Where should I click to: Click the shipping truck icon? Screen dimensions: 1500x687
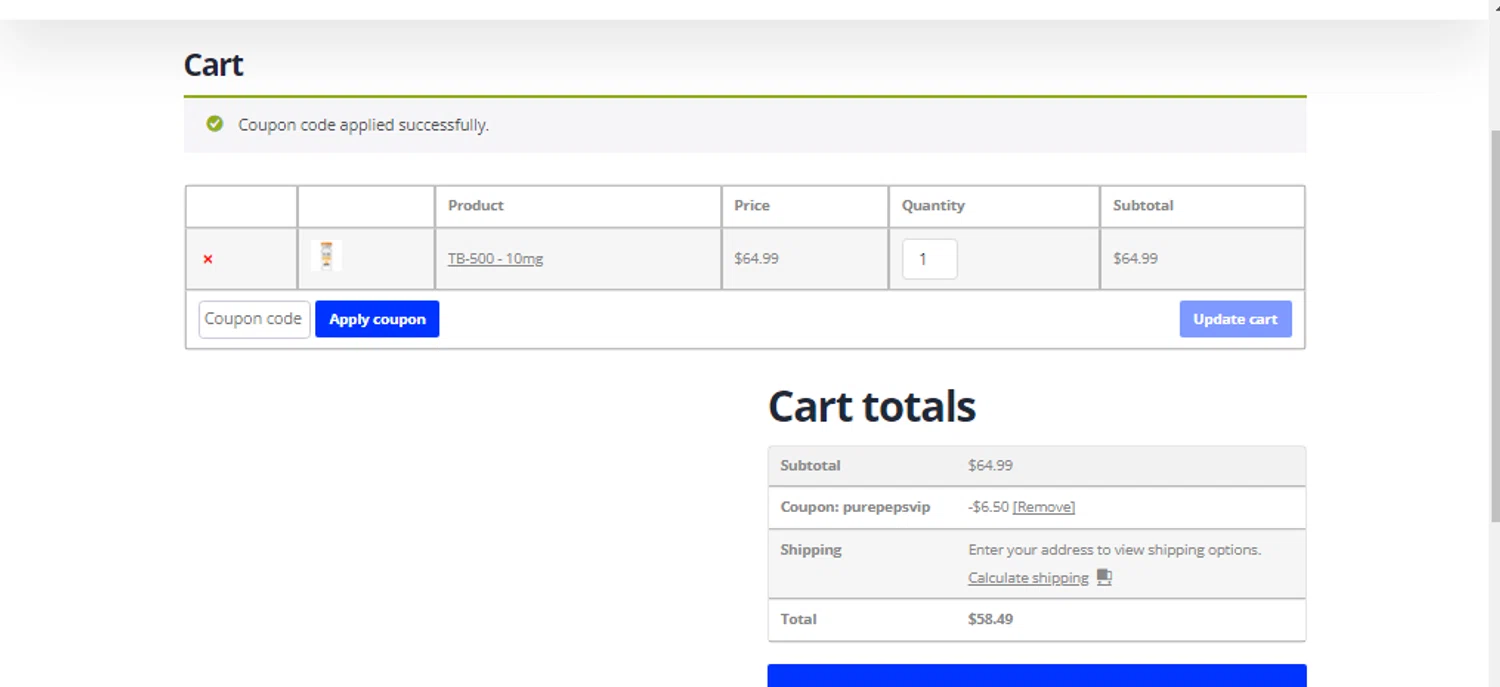click(1104, 577)
